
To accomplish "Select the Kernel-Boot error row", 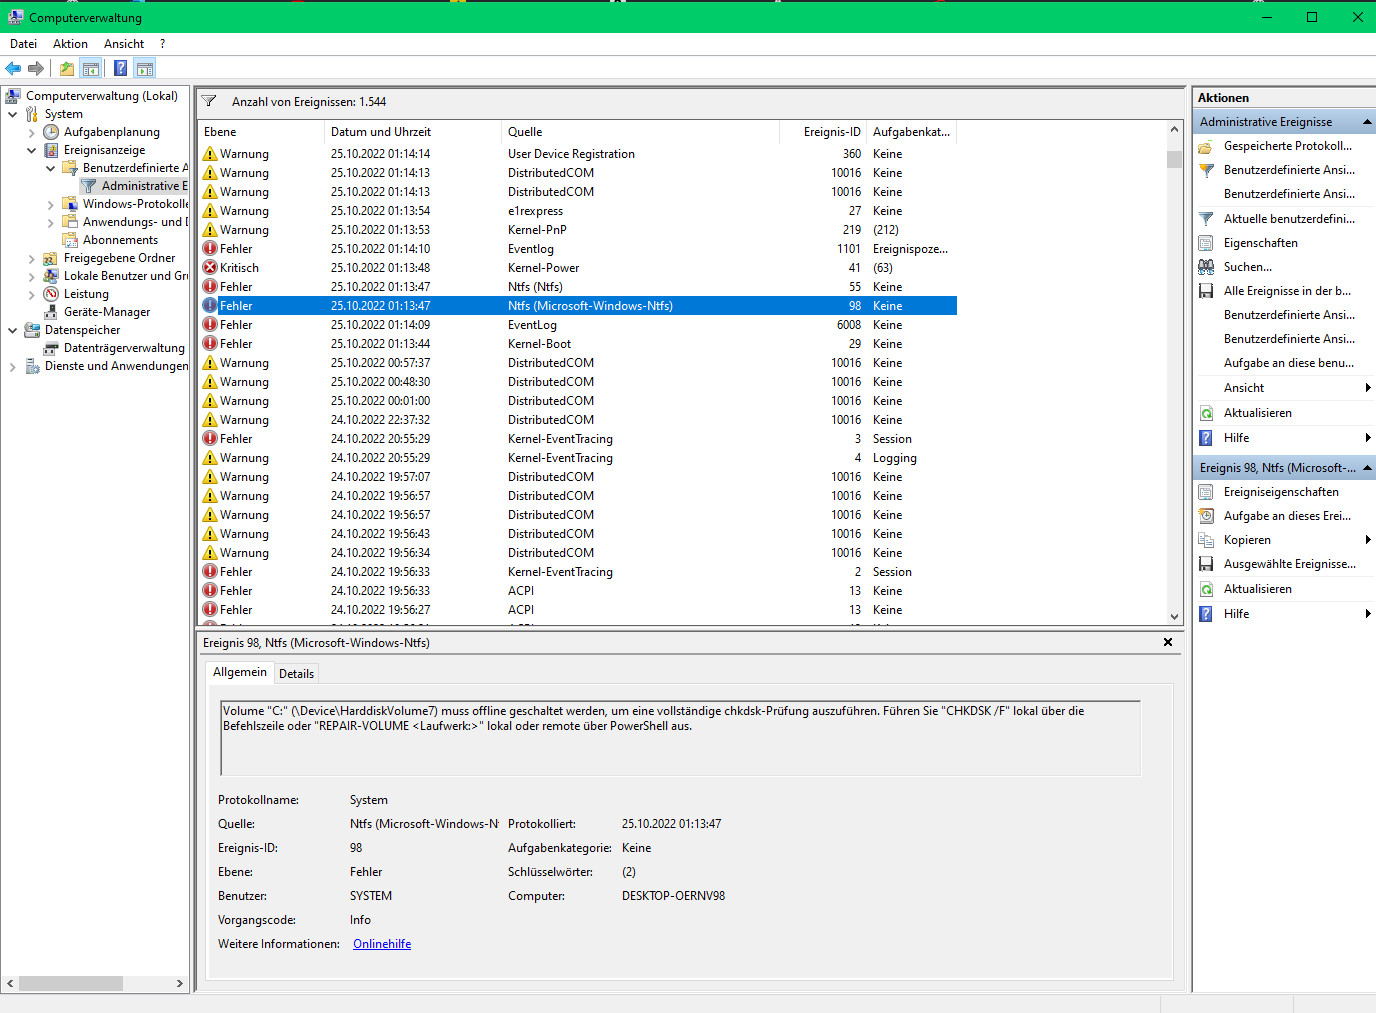I will pyautogui.click(x=577, y=344).
